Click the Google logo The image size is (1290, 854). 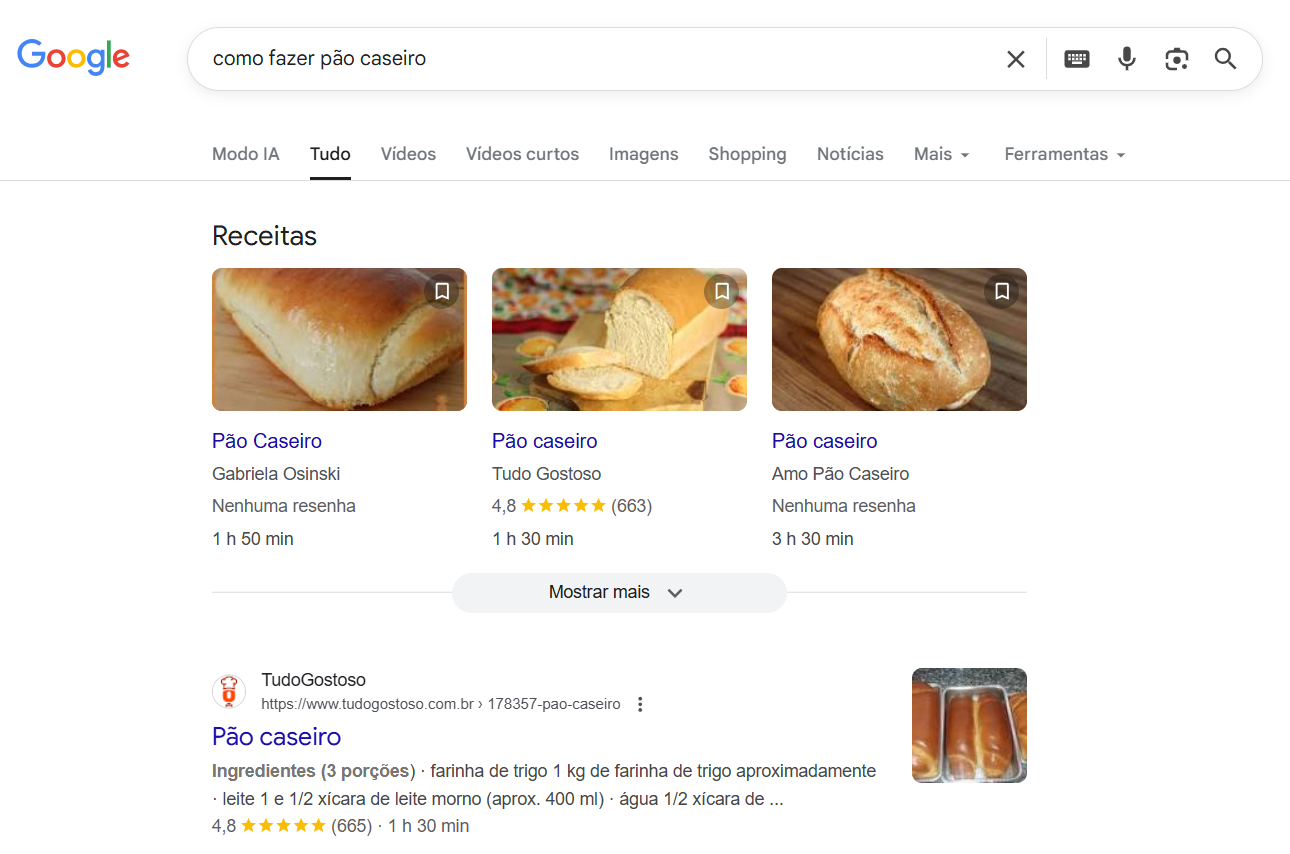73,57
